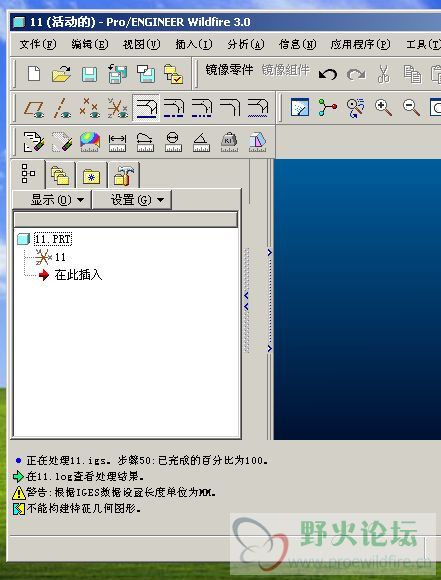Viewport: 441px width, 580px height.
Task: Click the mass properties weight icon
Action: click(229, 142)
